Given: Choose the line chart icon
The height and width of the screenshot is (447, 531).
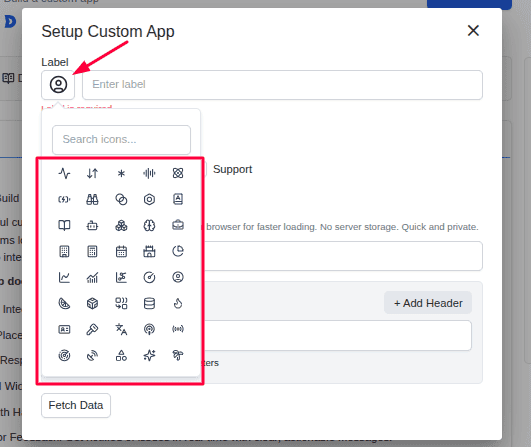Looking at the screenshot, I should click(64, 277).
